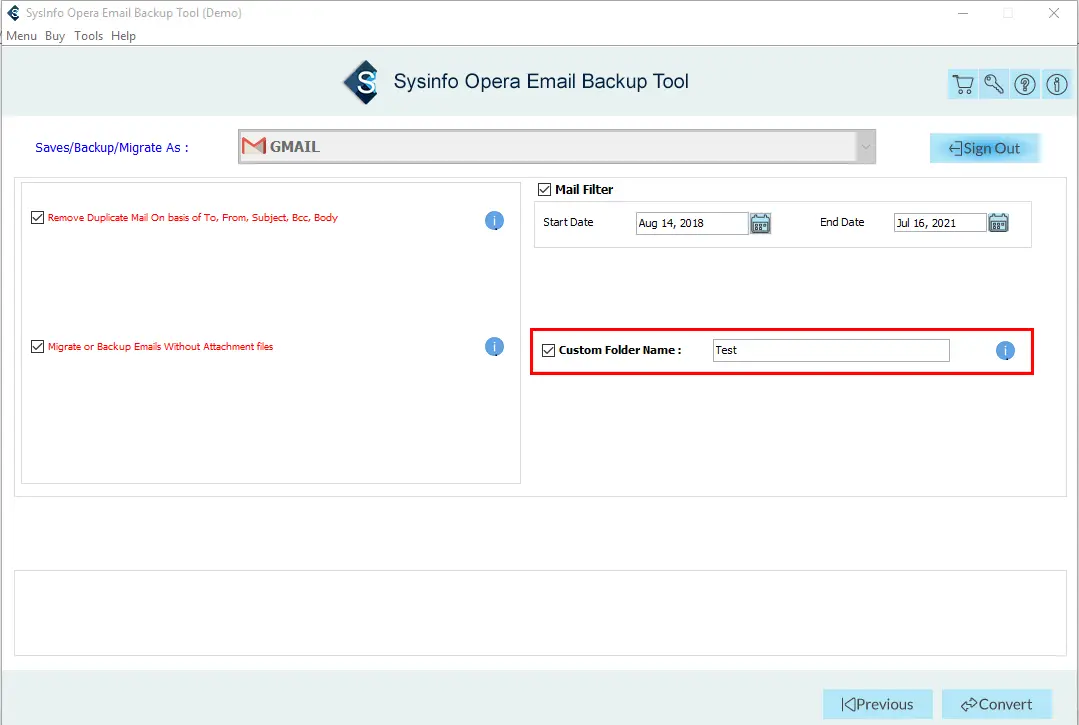Open the Help menu
This screenshot has height=725, width=1079.
click(x=123, y=36)
